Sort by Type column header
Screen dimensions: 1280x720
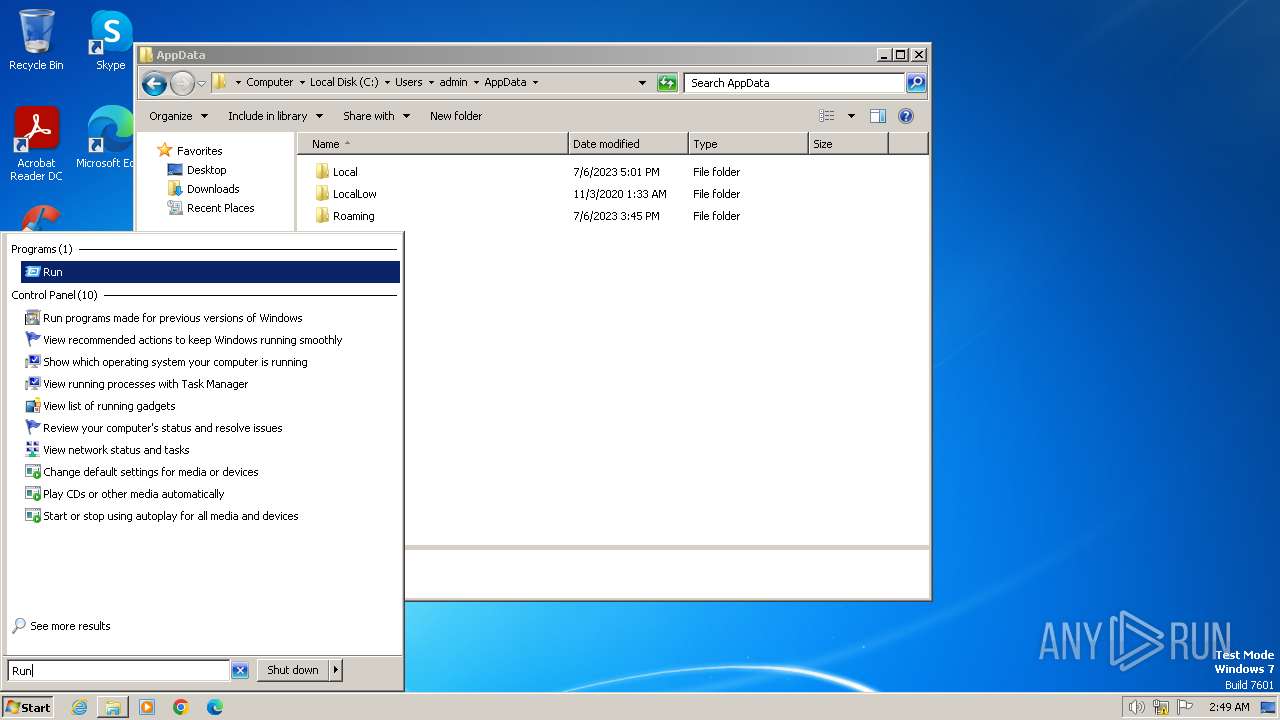[x=748, y=144]
